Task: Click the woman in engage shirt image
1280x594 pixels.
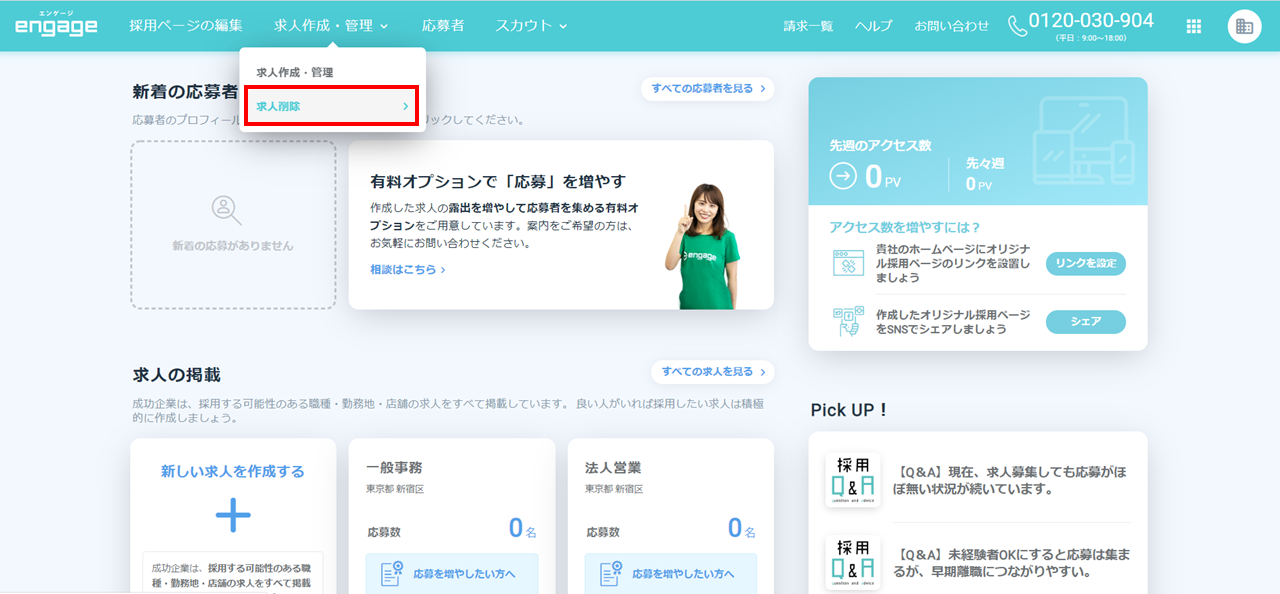Action: [705, 245]
